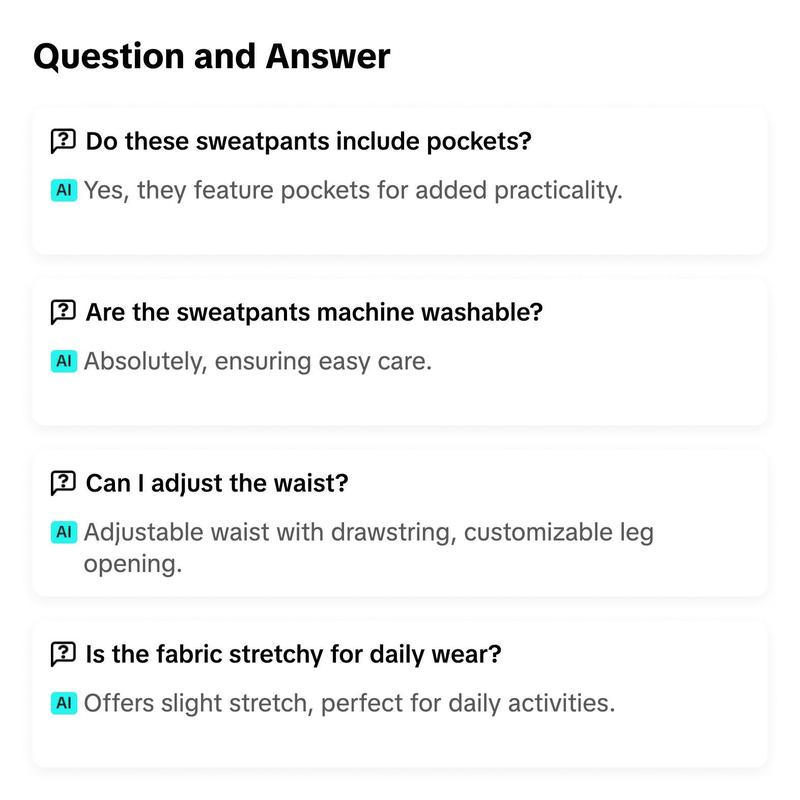Click the question icon beside the pockets question
This screenshot has height=800, width=800.
63,141
